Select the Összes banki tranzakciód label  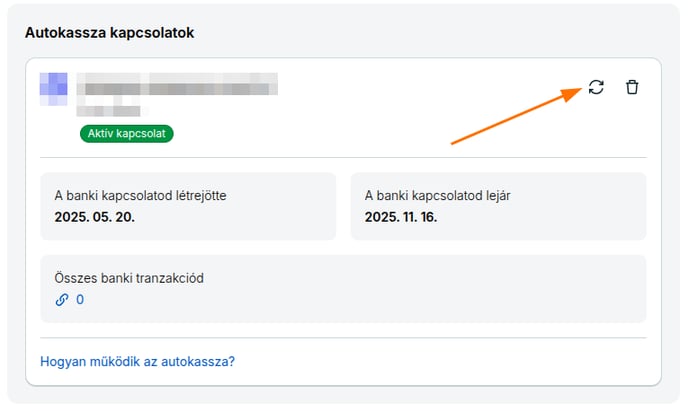pyautogui.click(x=129, y=278)
